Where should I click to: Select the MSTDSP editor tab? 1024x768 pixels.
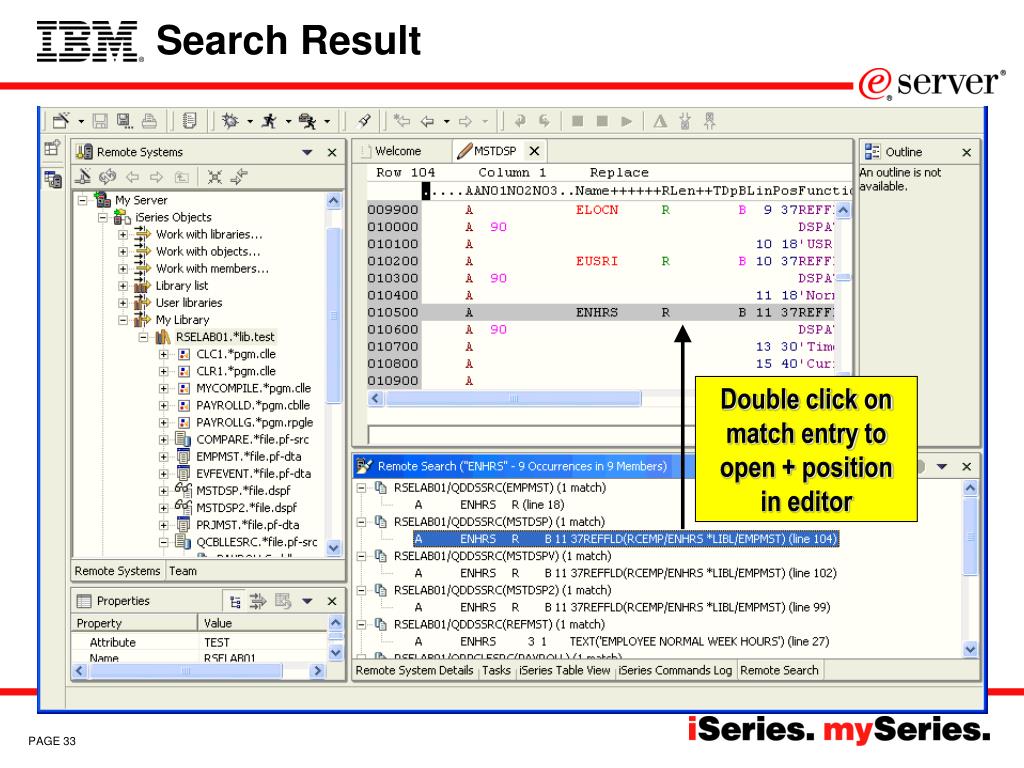(494, 151)
